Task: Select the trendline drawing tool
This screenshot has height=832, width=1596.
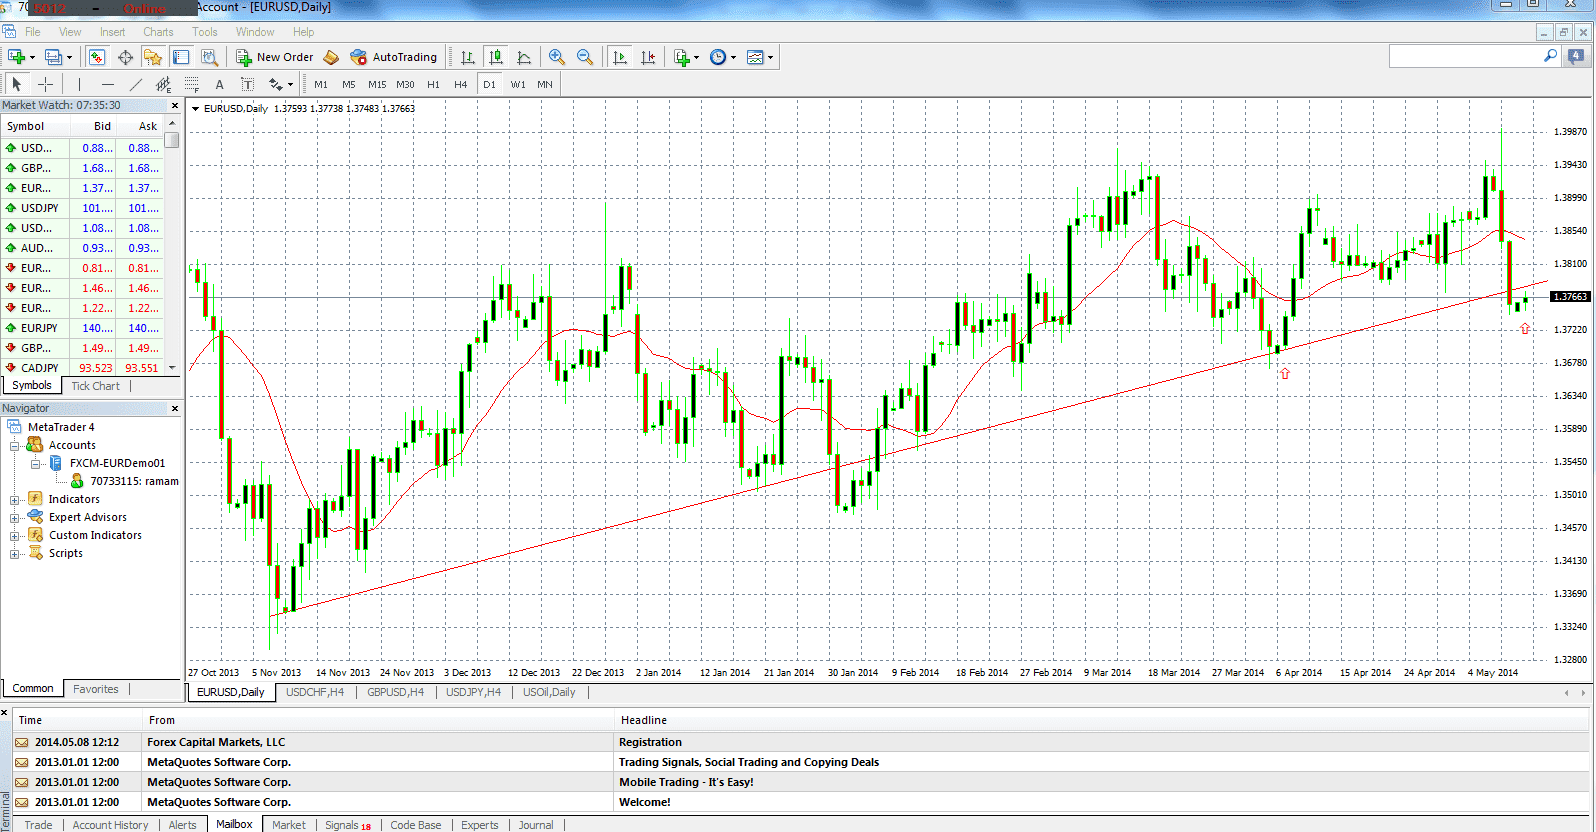Action: [135, 84]
